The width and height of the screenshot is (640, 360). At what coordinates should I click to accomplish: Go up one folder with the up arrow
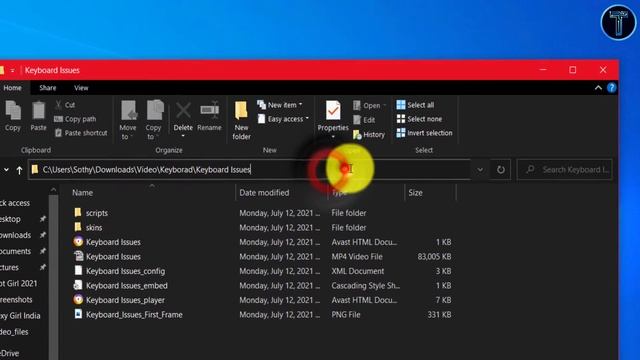(x=19, y=170)
